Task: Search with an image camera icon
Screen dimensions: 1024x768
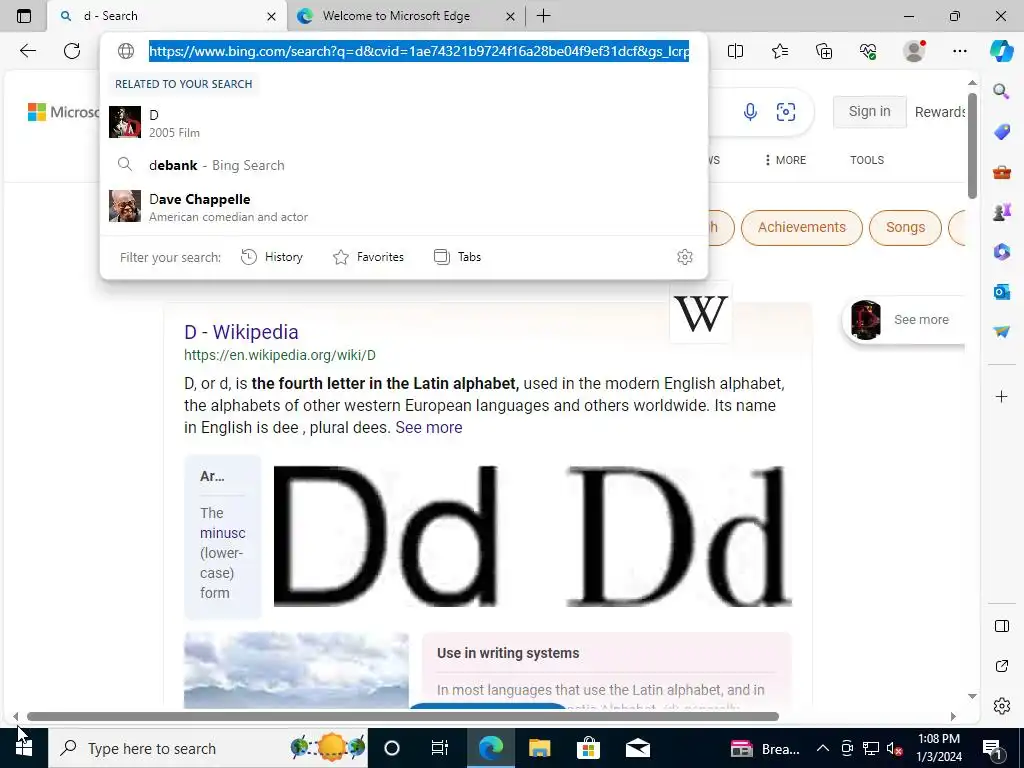Action: [786, 112]
